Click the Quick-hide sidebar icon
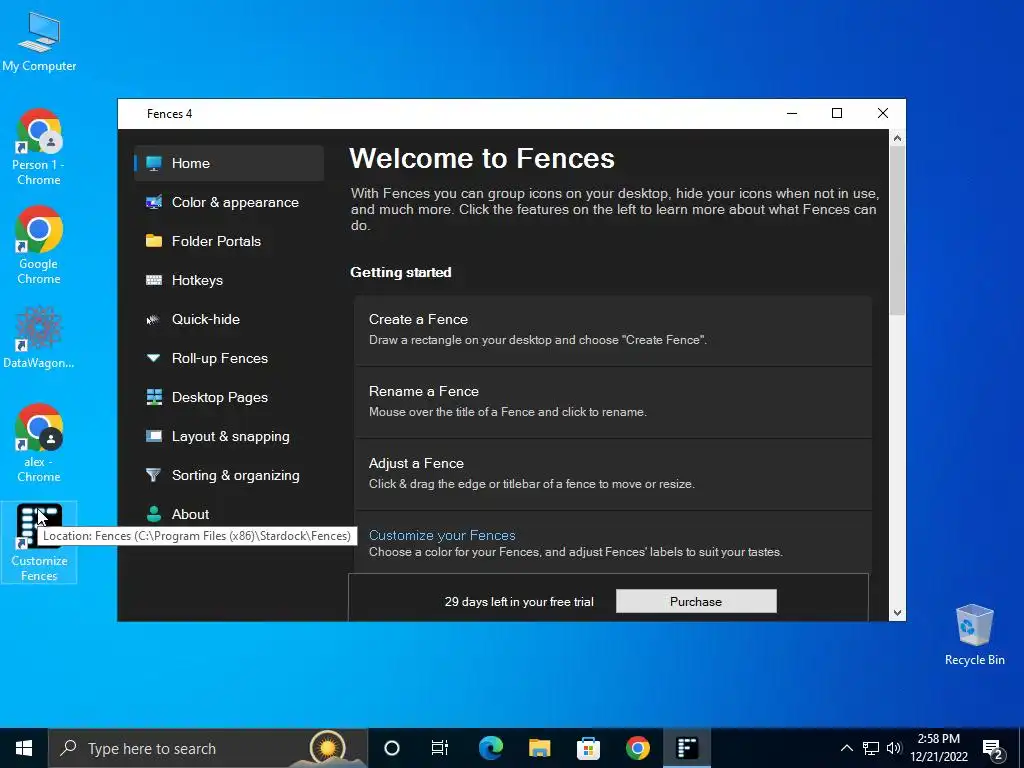Viewport: 1024px width, 768px height. coord(153,319)
